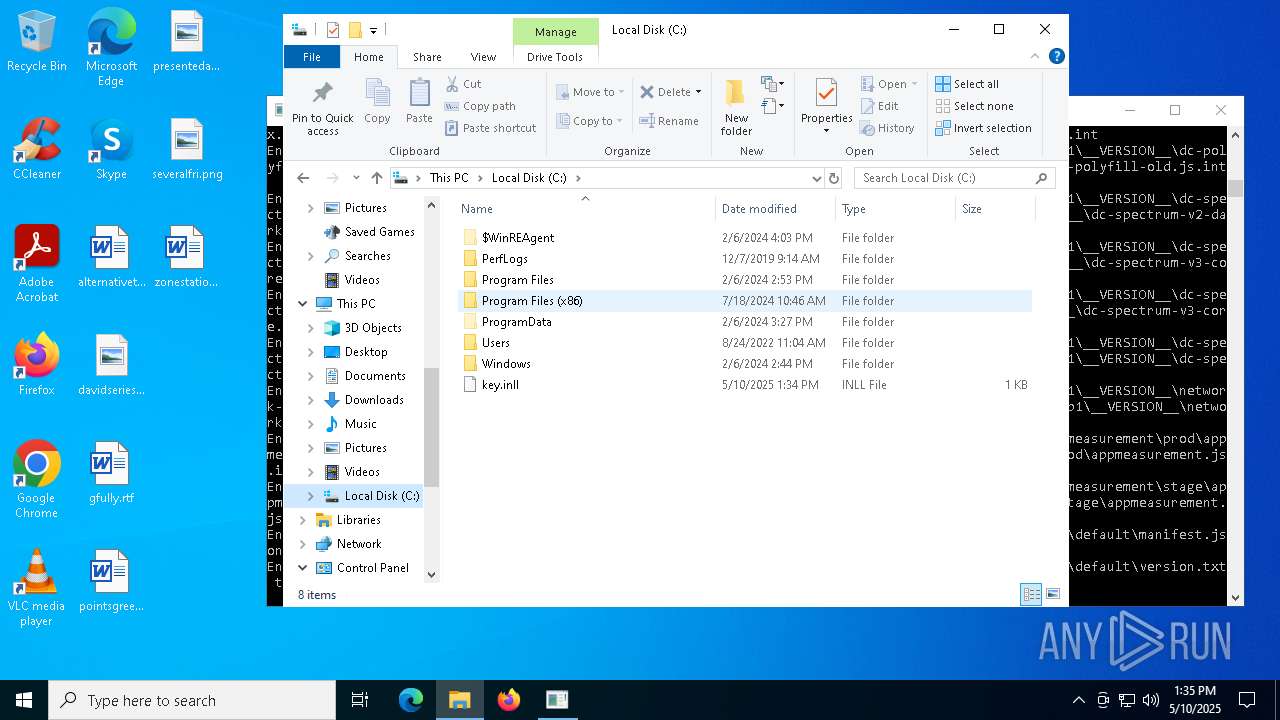1280x720 pixels.
Task: Select the VLC media player desktop icon
Action: pyautogui.click(x=37, y=587)
